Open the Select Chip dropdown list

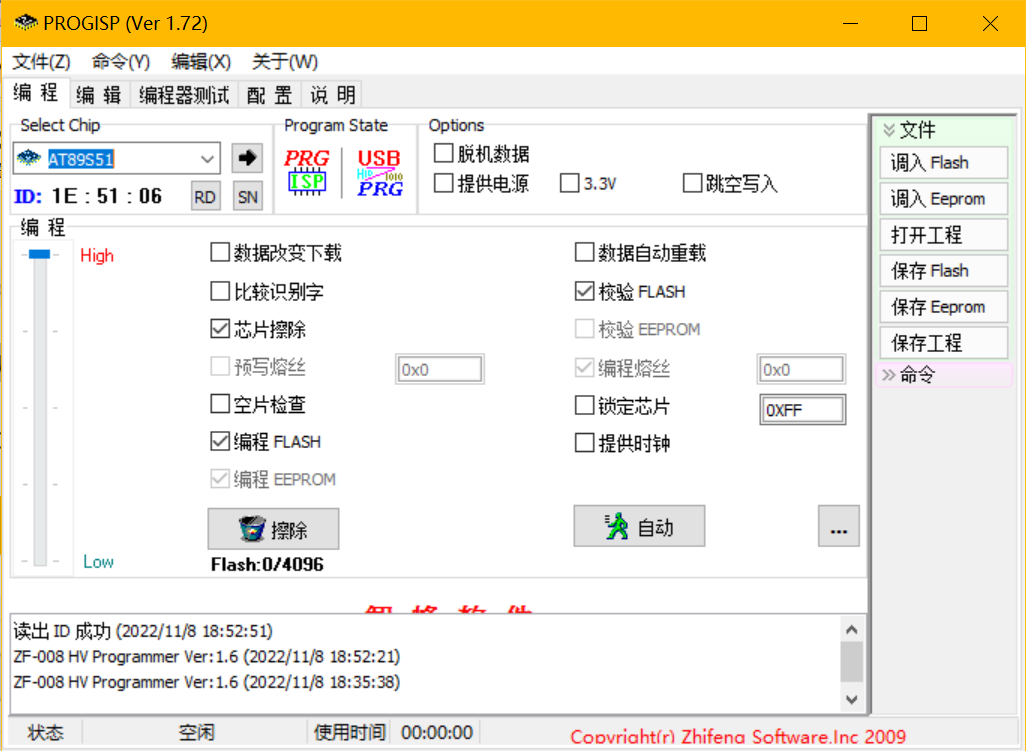[208, 158]
